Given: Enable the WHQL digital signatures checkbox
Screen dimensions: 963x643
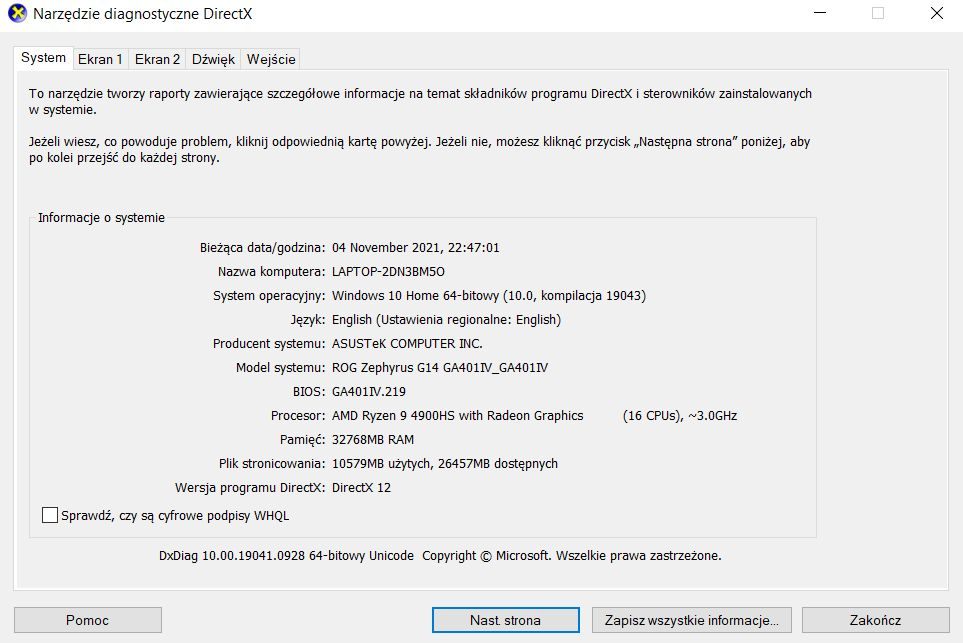Looking at the screenshot, I should pos(47,515).
